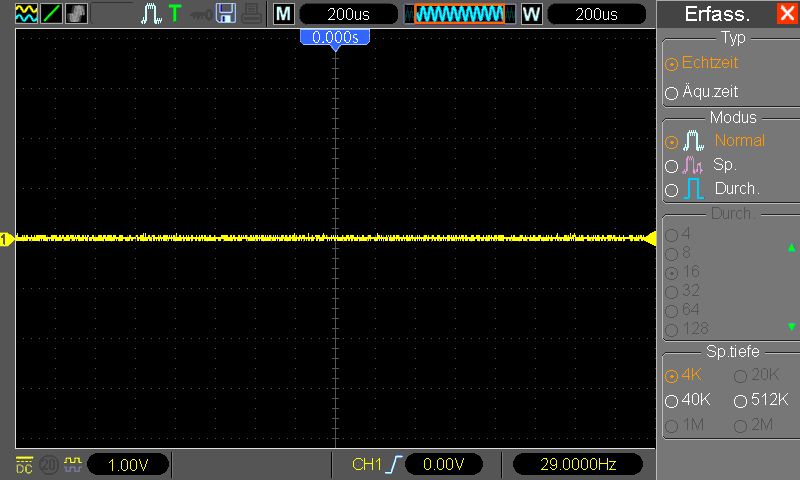Click the W window timebase icon
800x480 pixels.
531,14
